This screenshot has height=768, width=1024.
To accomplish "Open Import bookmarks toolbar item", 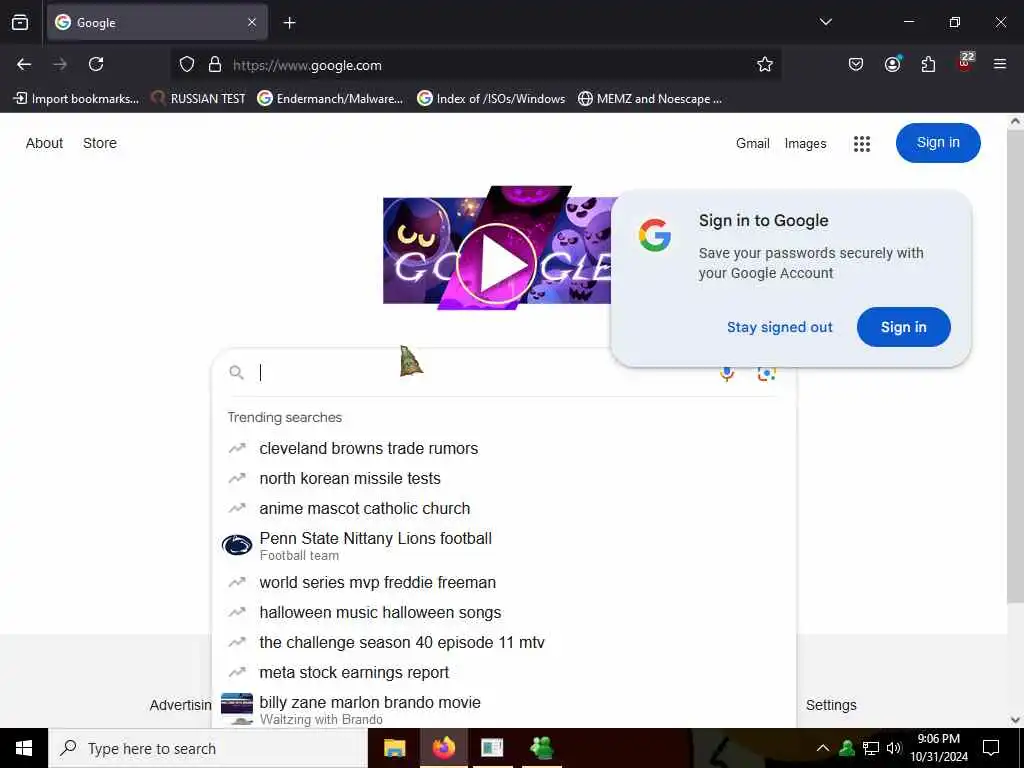I will (x=76, y=99).
